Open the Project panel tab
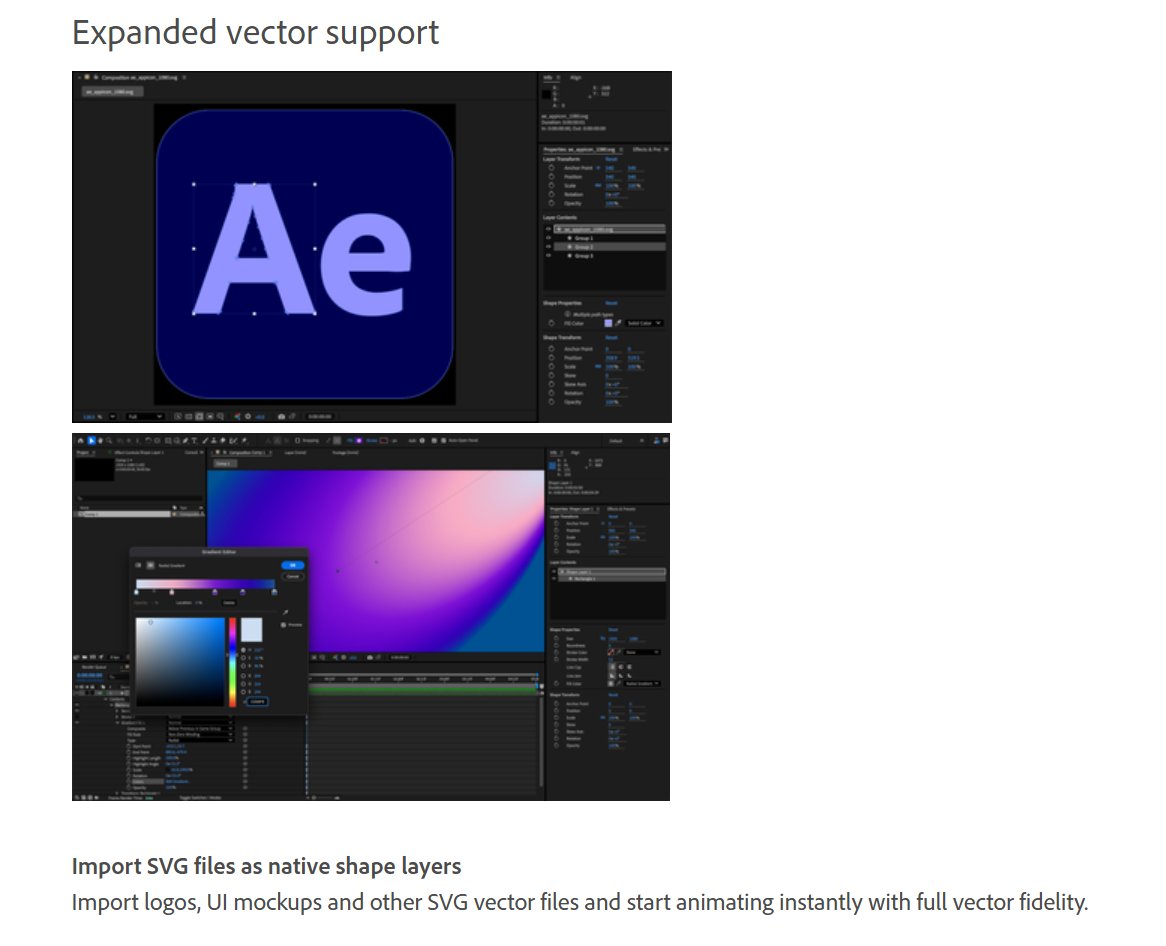This screenshot has height=946, width=1166. click(81, 452)
